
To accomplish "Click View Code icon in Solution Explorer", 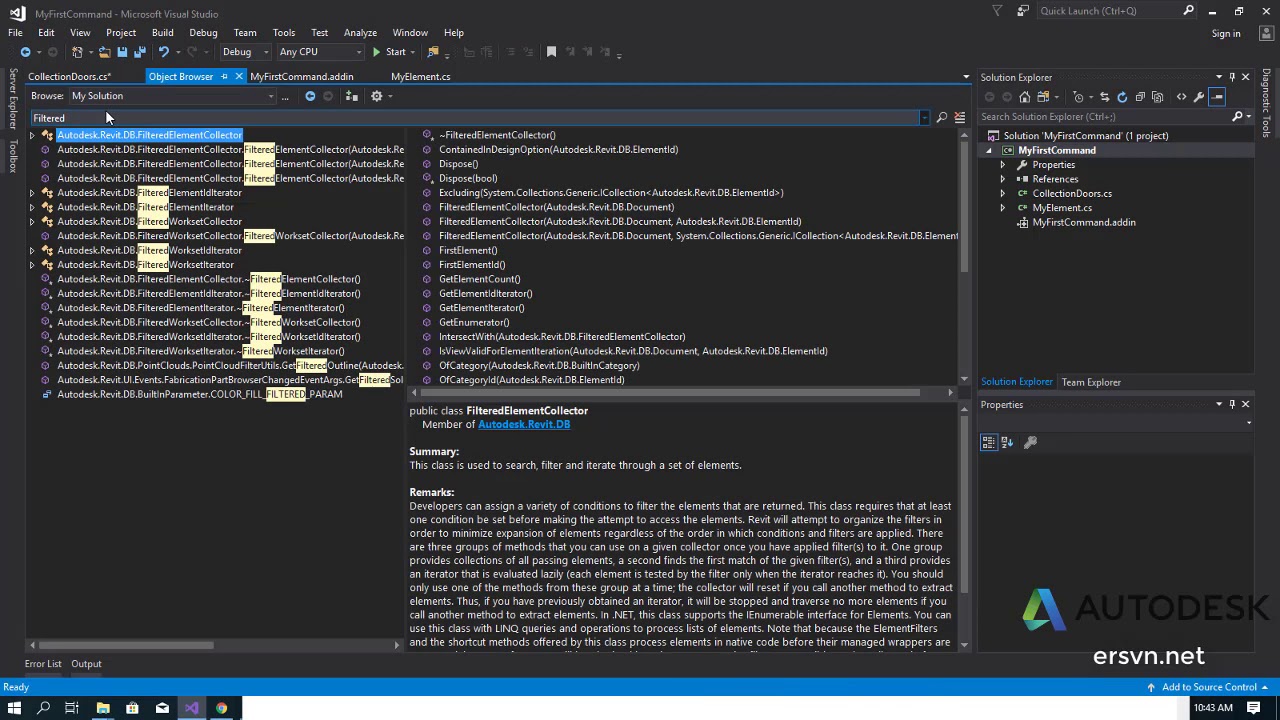I will [x=1181, y=97].
